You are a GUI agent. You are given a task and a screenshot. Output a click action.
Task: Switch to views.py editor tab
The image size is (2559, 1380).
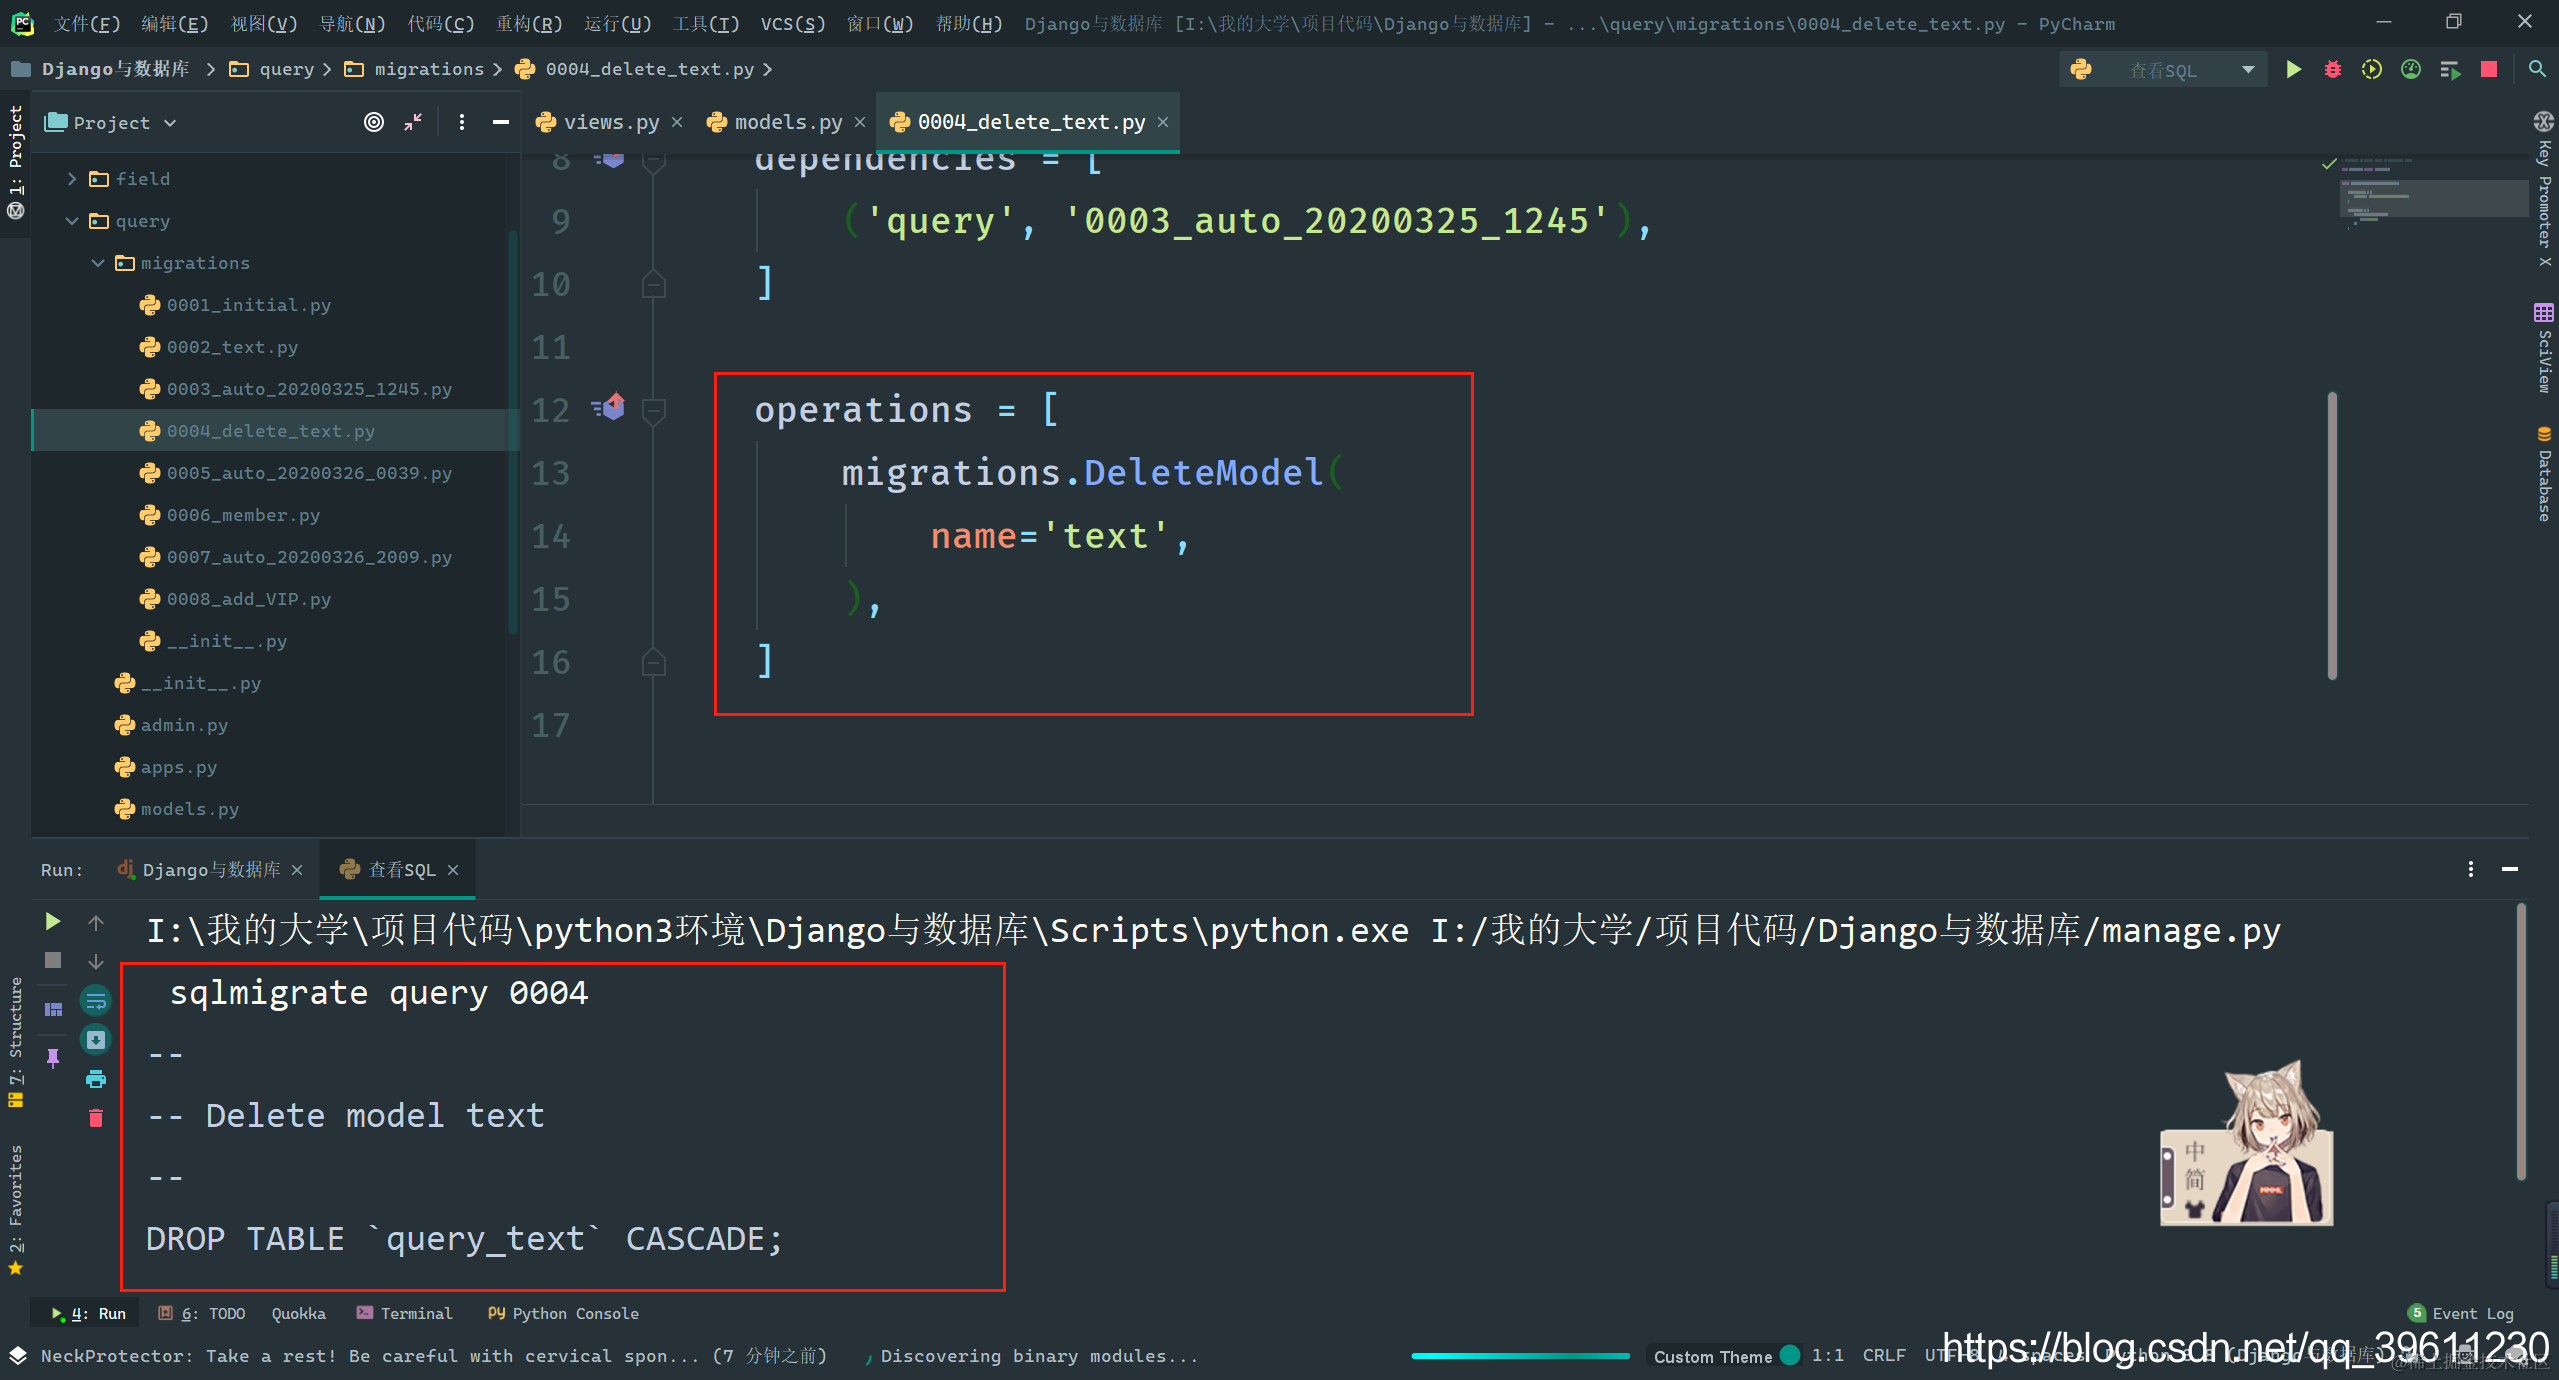tap(611, 122)
